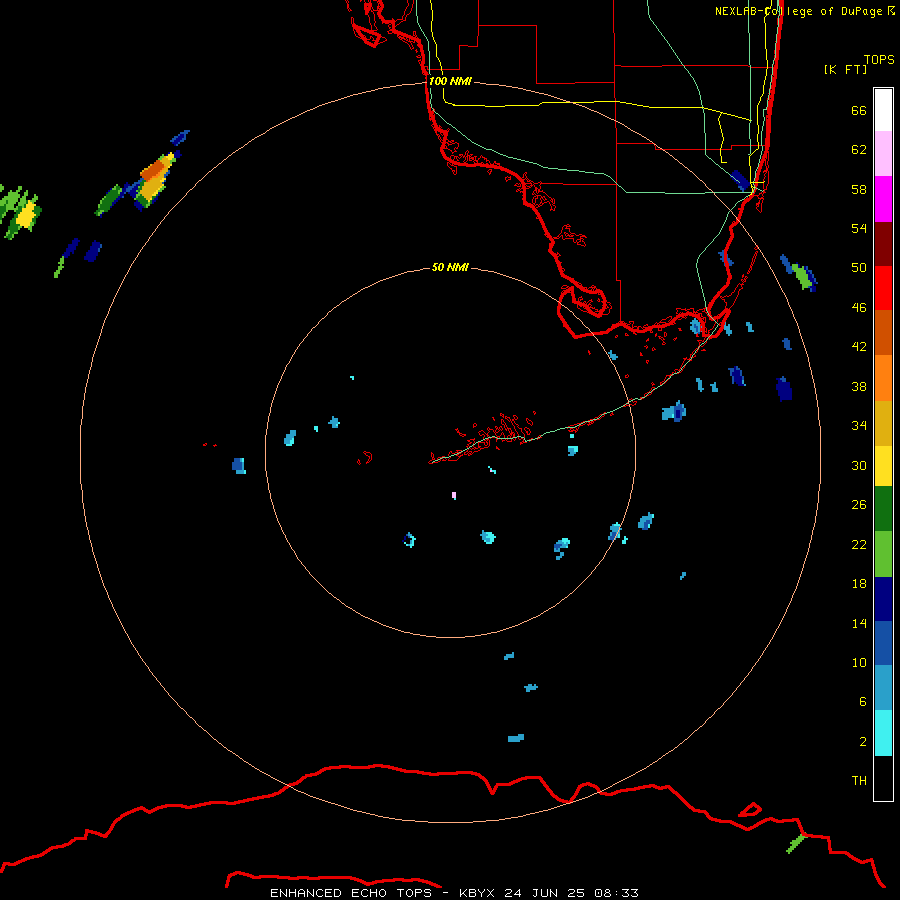The height and width of the screenshot is (900, 900).
Task: Select the dark red legend swatch
Action: click(x=883, y=243)
